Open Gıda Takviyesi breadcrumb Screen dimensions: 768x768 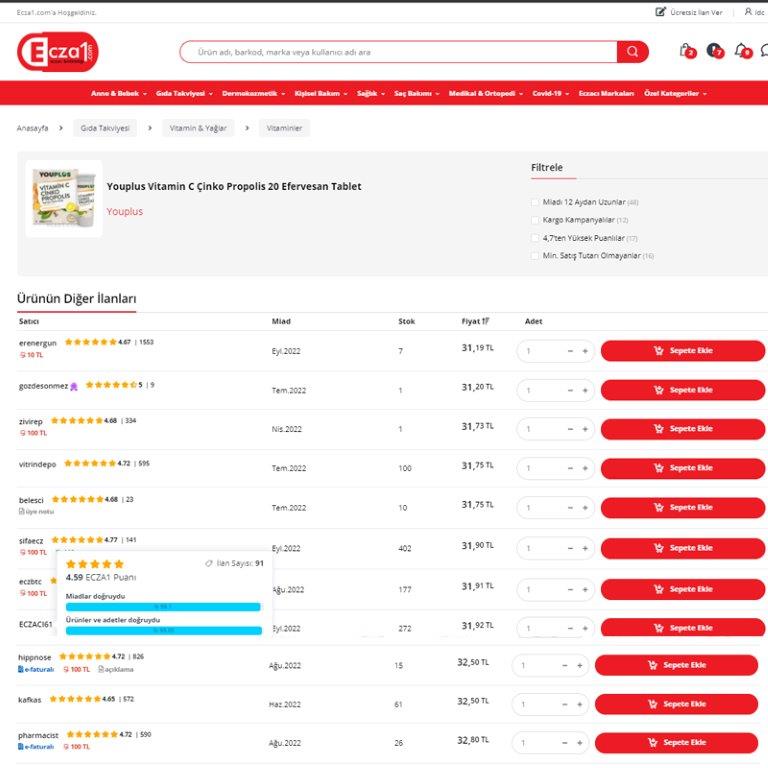[105, 128]
